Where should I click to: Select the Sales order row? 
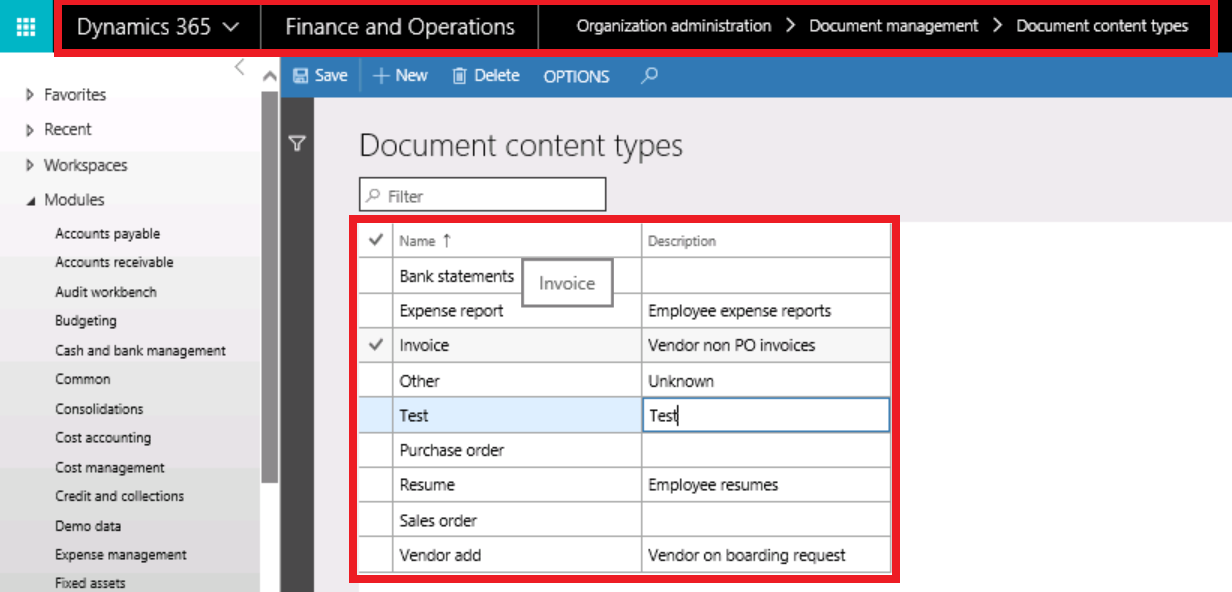pyautogui.click(x=624, y=520)
